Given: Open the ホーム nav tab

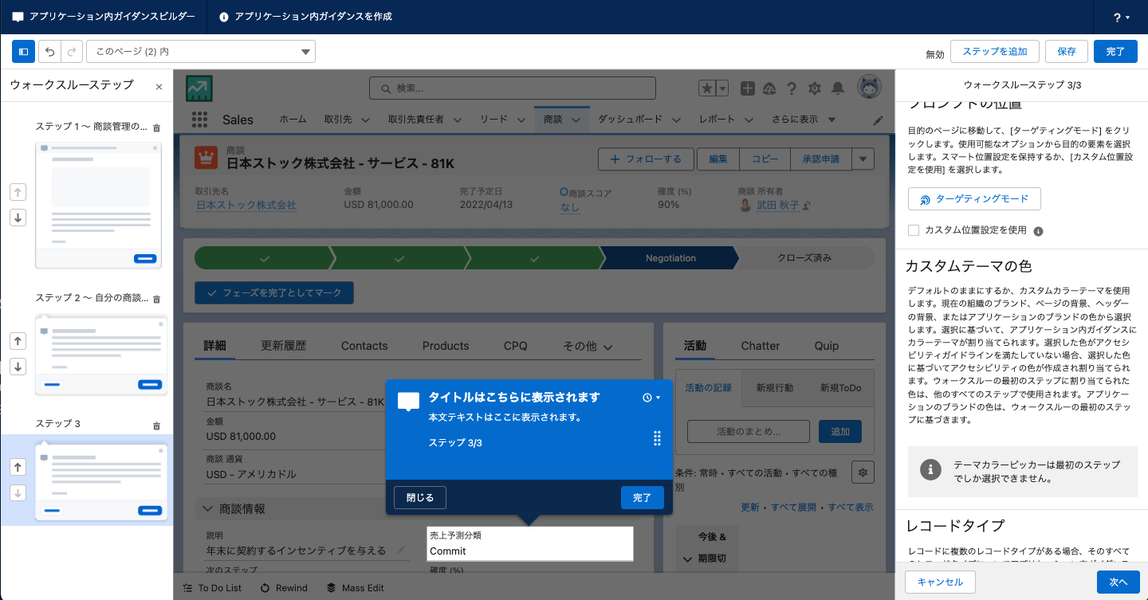Looking at the screenshot, I should click(293, 119).
